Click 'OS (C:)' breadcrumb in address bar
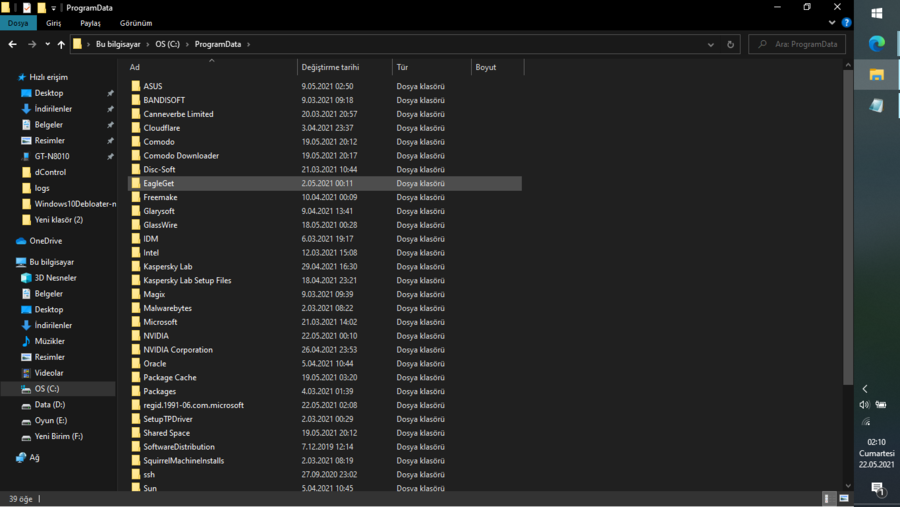900x507 pixels. pos(167,44)
